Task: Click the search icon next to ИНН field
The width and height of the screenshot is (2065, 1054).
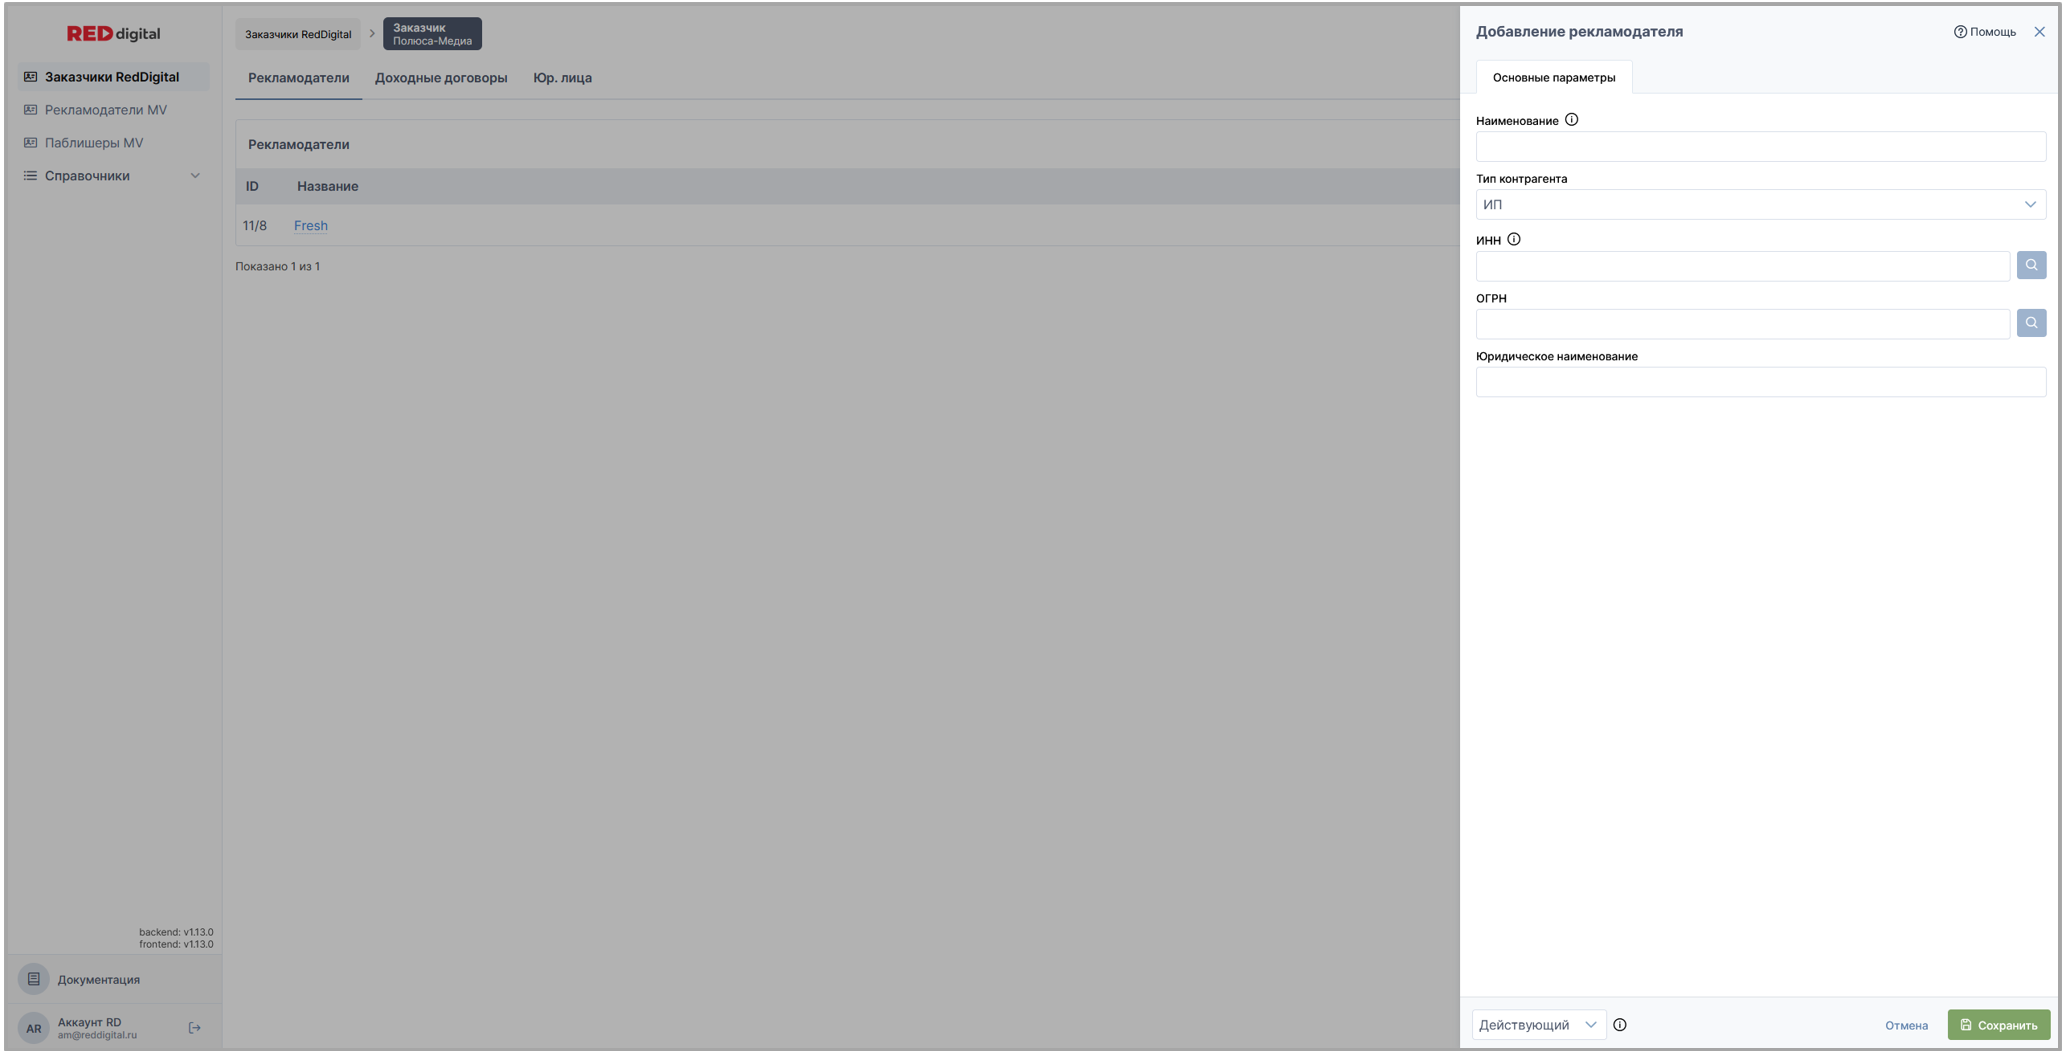Action: (2030, 265)
